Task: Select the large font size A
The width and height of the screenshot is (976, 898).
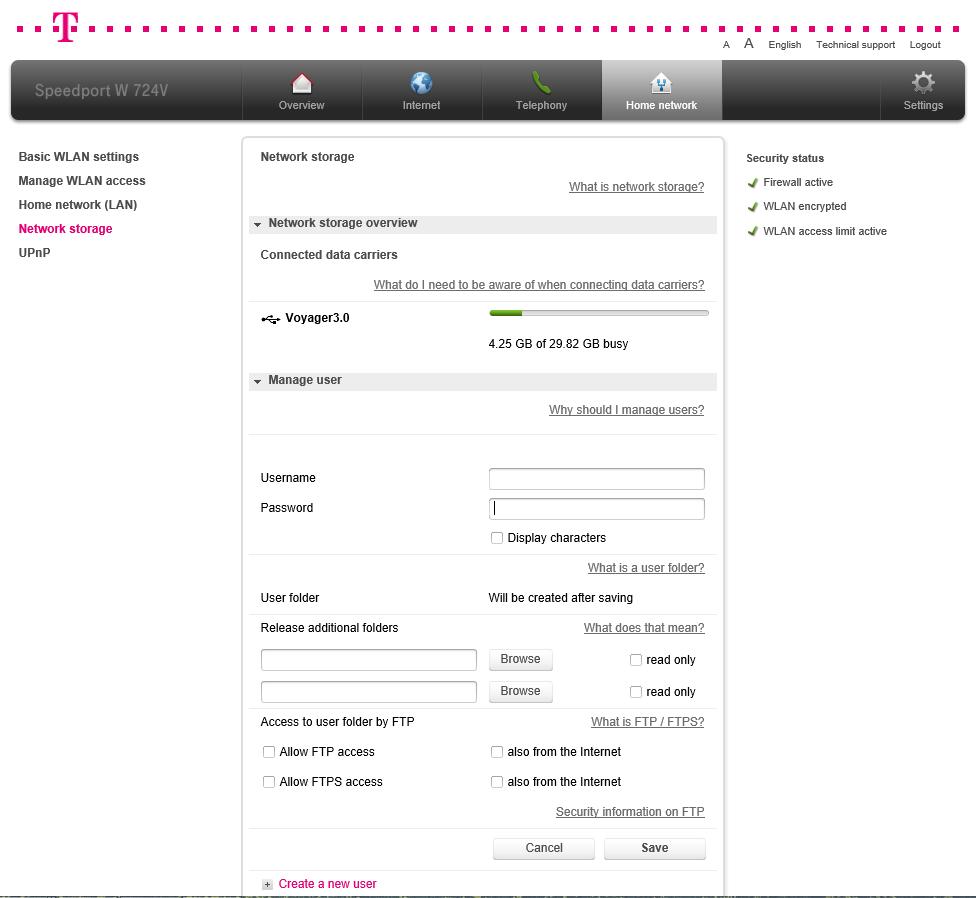Action: pyautogui.click(x=749, y=44)
